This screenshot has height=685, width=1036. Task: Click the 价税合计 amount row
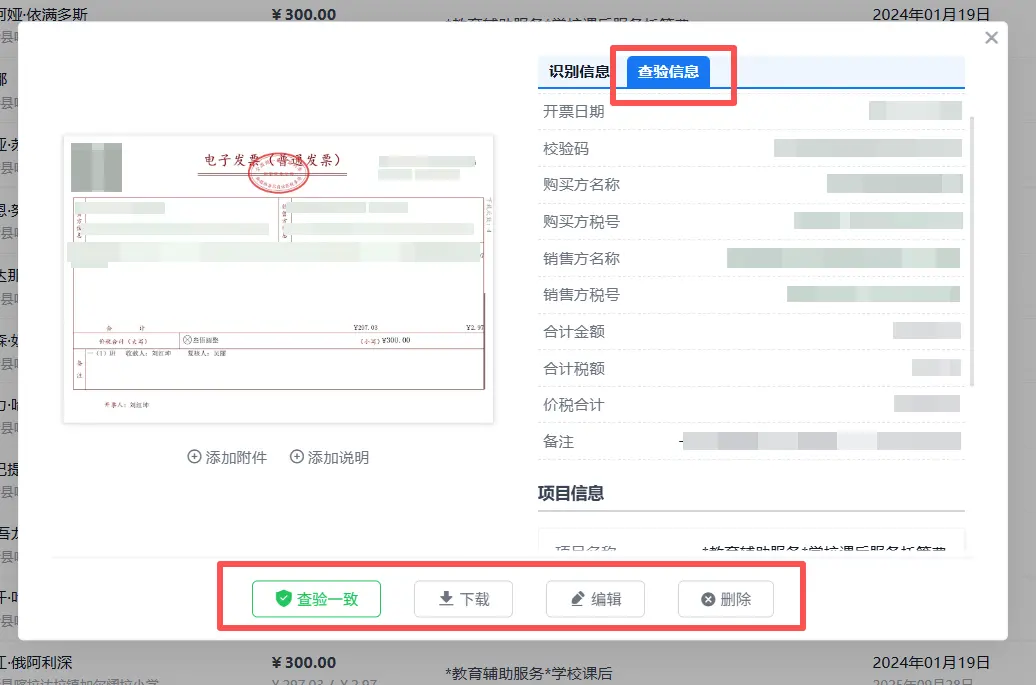click(x=750, y=405)
